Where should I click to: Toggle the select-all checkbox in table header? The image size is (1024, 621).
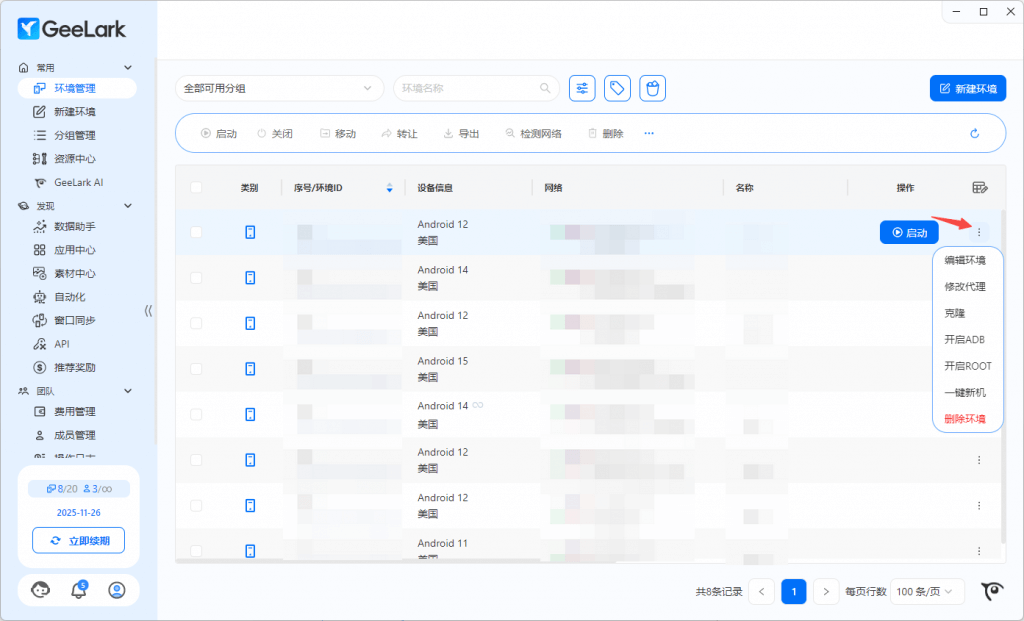[196, 187]
